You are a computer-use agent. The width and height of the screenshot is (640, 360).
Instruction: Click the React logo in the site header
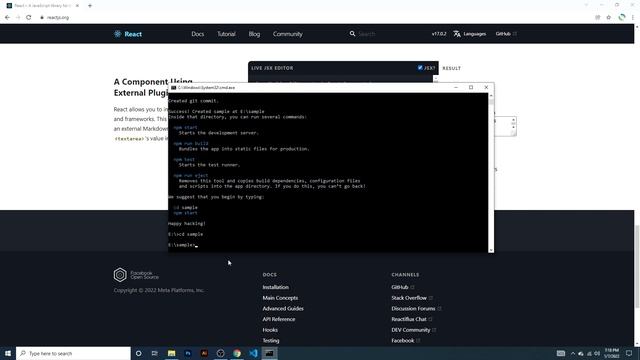pyautogui.click(x=128, y=34)
